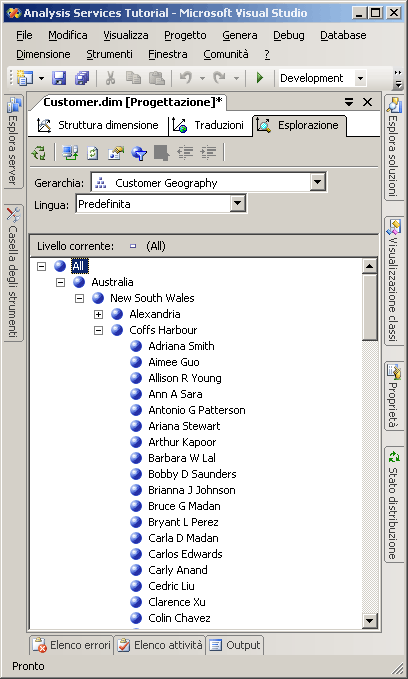Click the Redo arrow icon
This screenshot has height=679, width=408.
(x=220, y=78)
